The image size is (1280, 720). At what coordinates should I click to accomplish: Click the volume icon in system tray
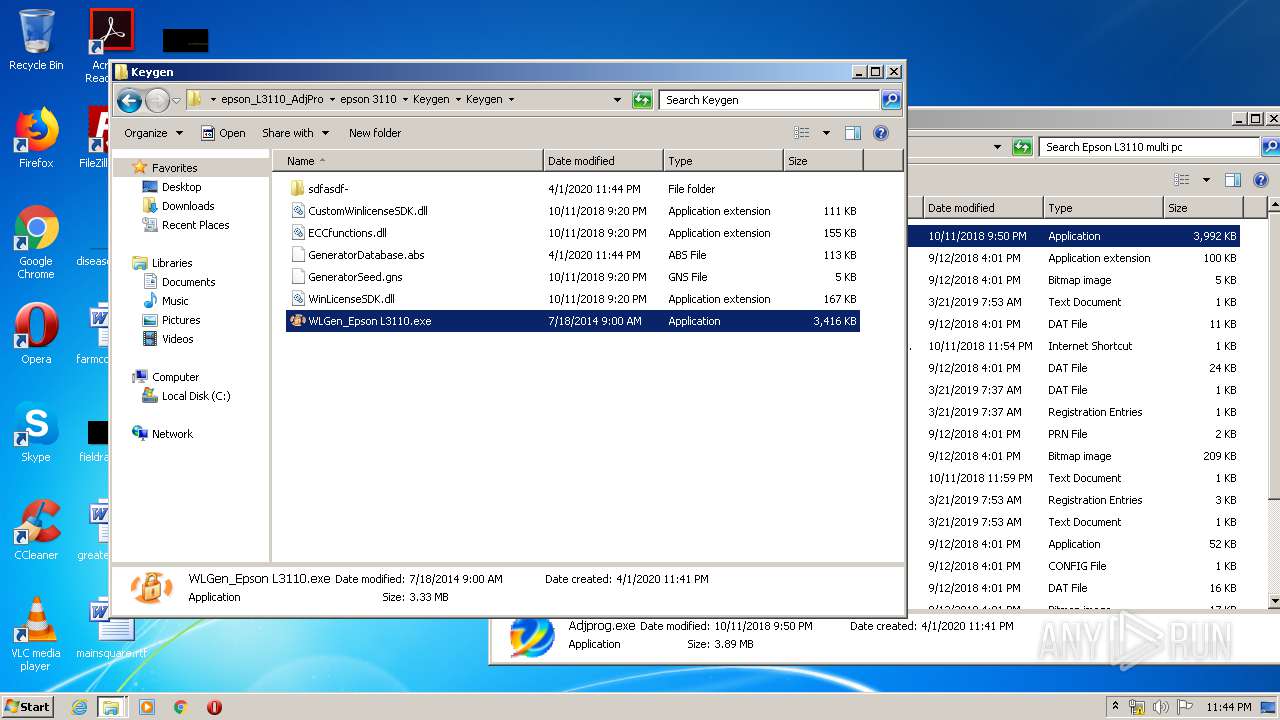[x=1162, y=707]
